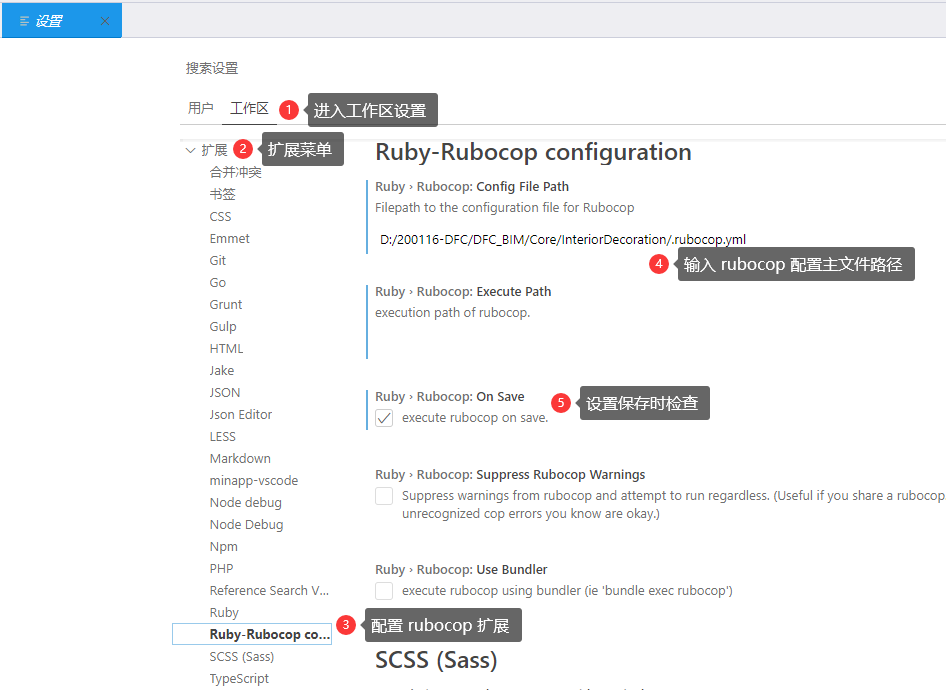Image resolution: width=946 pixels, height=690 pixels.
Task: Select 合并冲突 in the settings tree
Action: (x=236, y=173)
